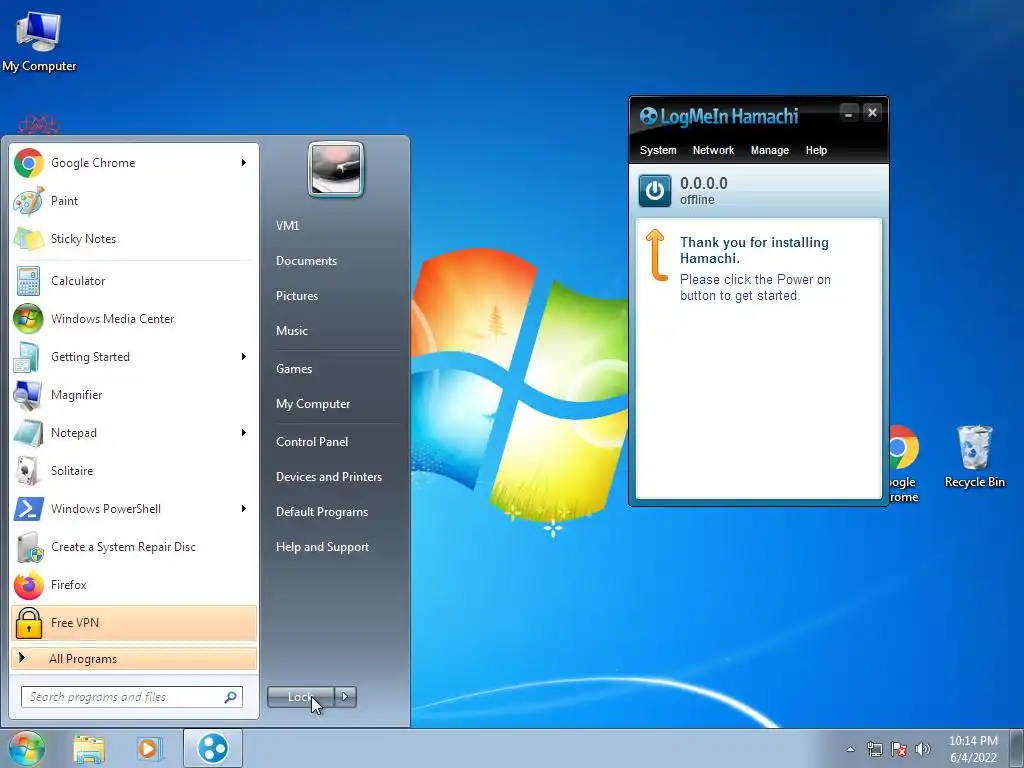
Task: Open the Notepad icon in Start menu
Action: click(x=29, y=432)
